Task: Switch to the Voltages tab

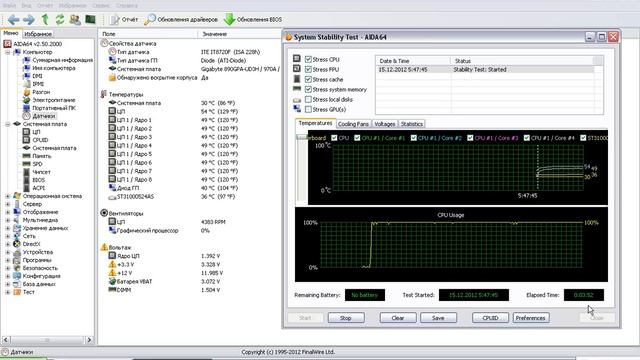Action: click(x=384, y=124)
